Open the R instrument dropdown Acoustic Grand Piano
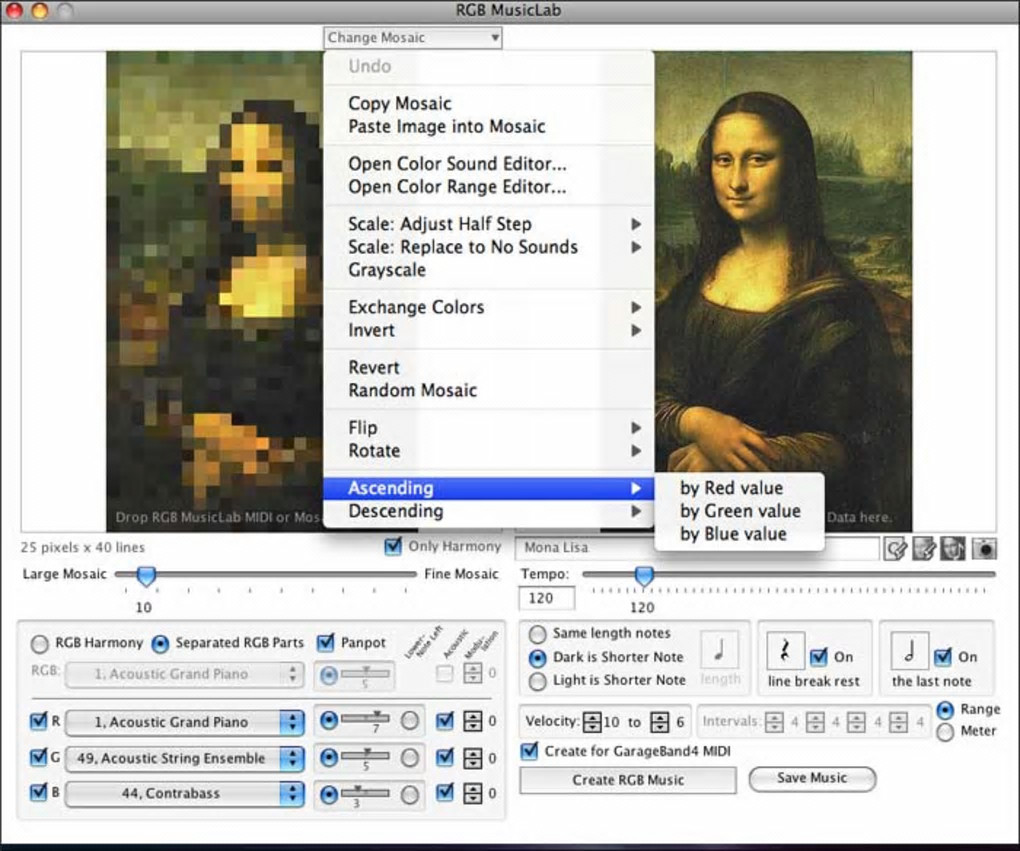 tap(185, 722)
